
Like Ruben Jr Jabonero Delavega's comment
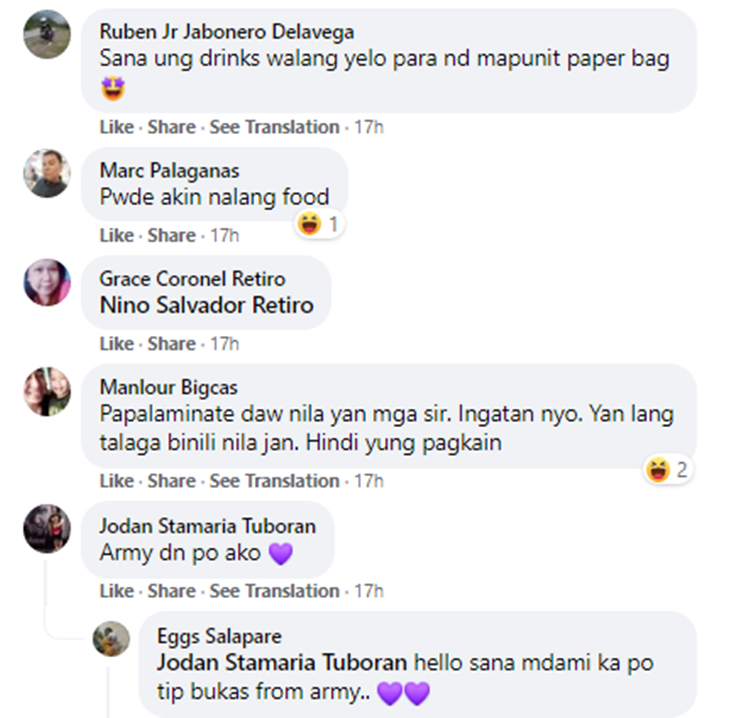click(x=116, y=127)
